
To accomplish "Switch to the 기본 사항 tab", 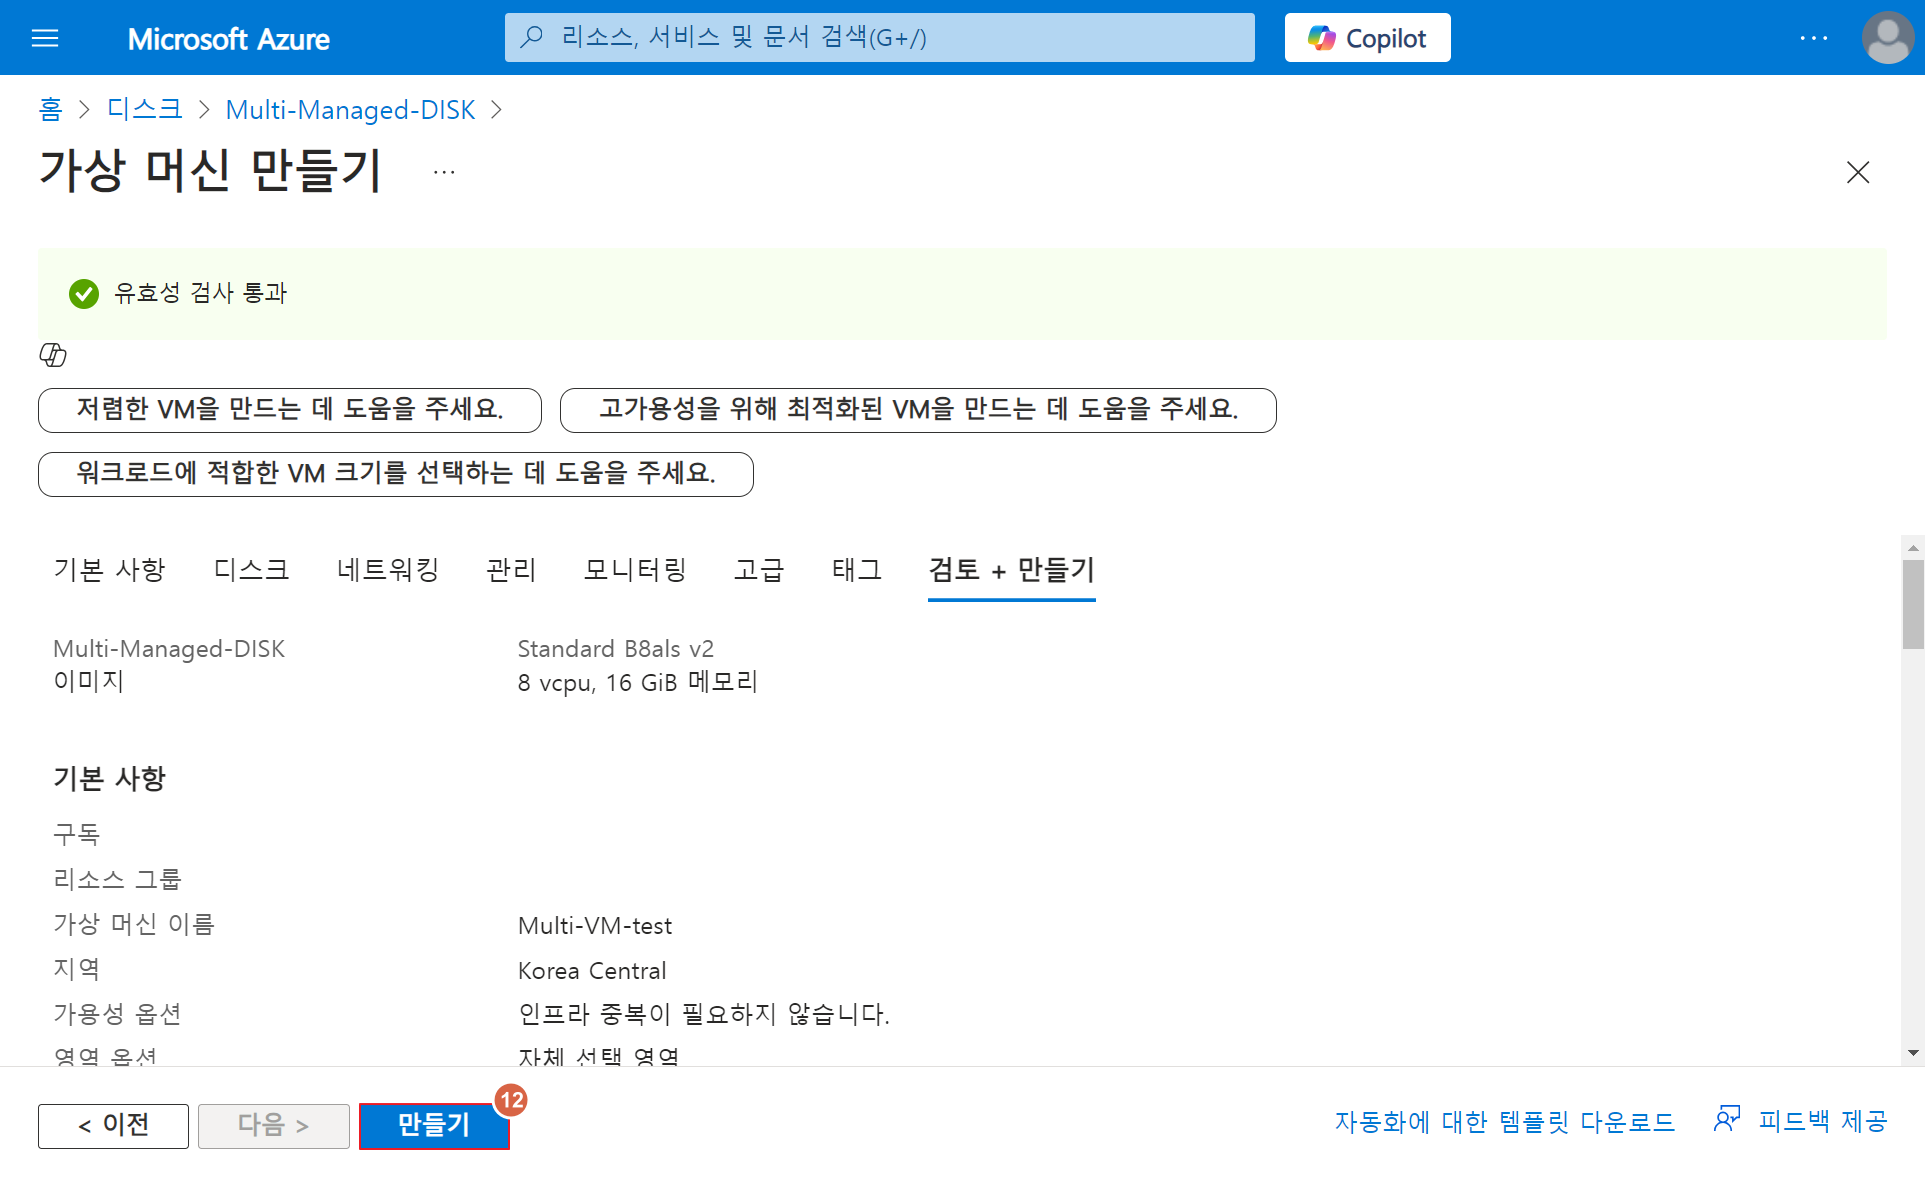I will [109, 570].
